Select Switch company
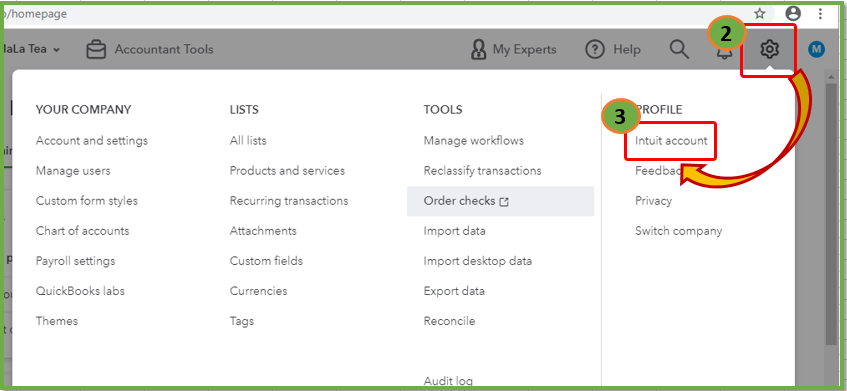The width and height of the screenshot is (847, 391). pyautogui.click(x=678, y=231)
